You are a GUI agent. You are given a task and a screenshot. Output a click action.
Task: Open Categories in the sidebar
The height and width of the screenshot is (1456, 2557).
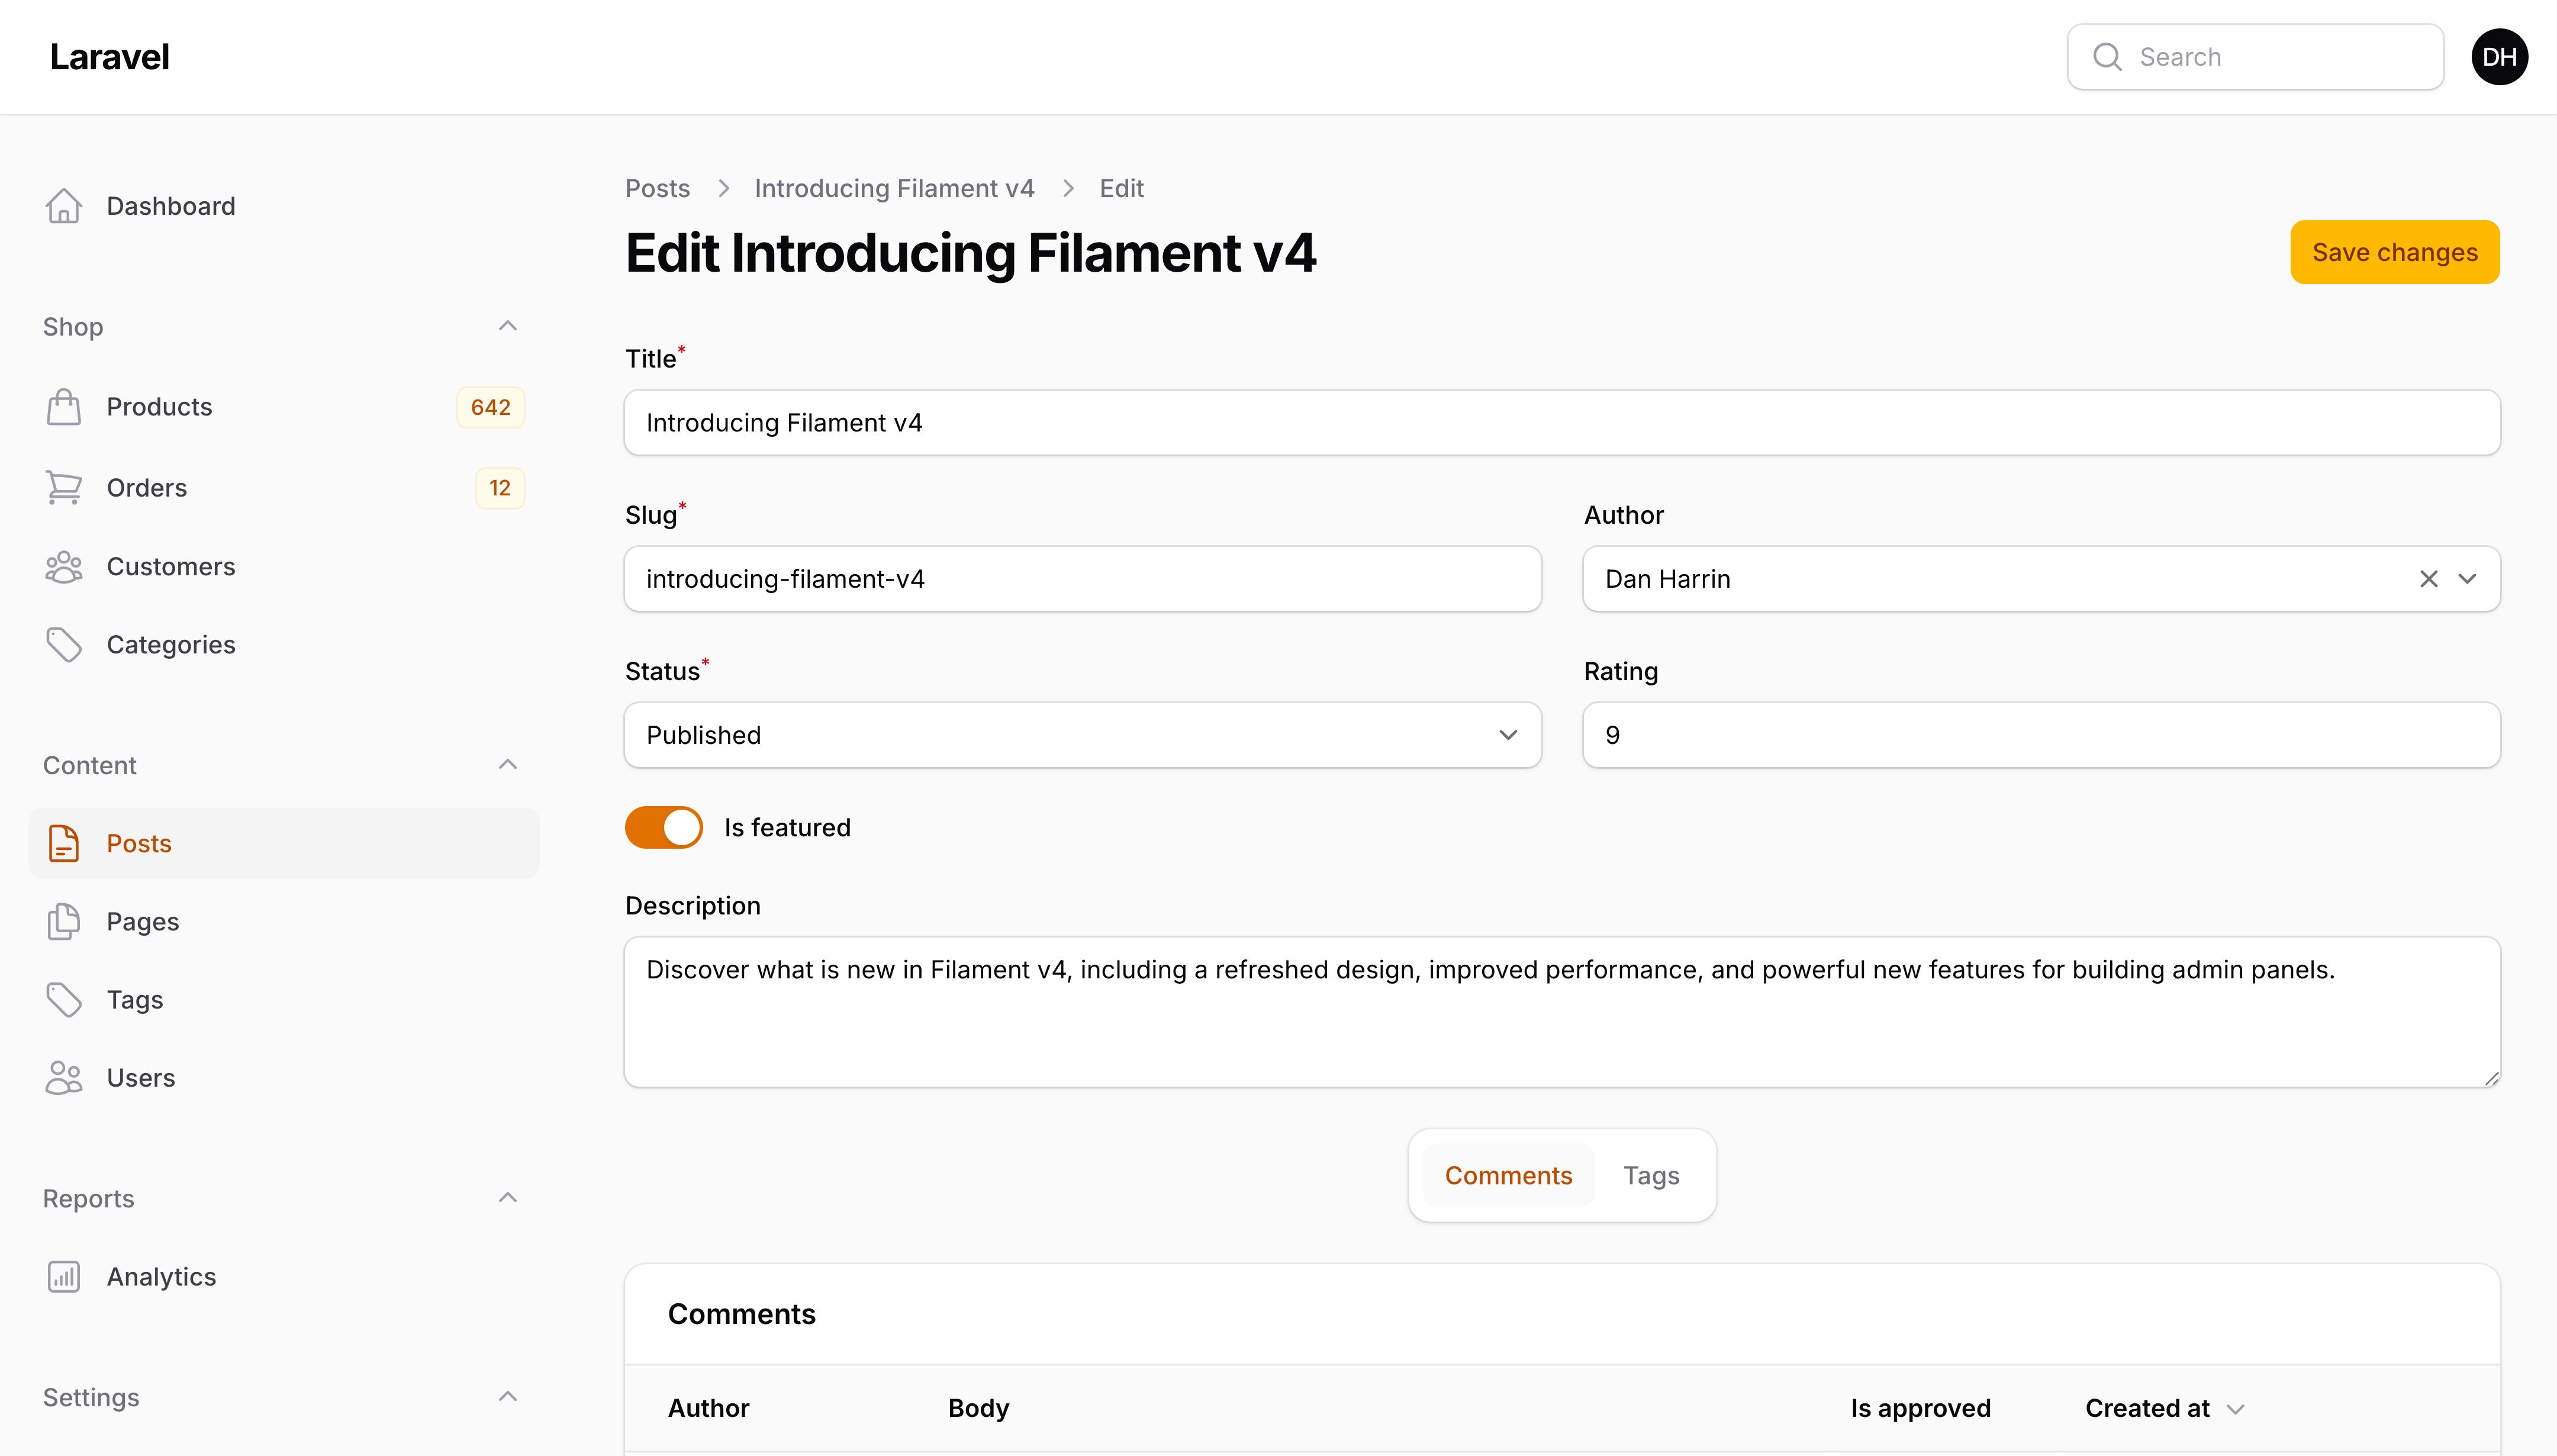(x=284, y=645)
